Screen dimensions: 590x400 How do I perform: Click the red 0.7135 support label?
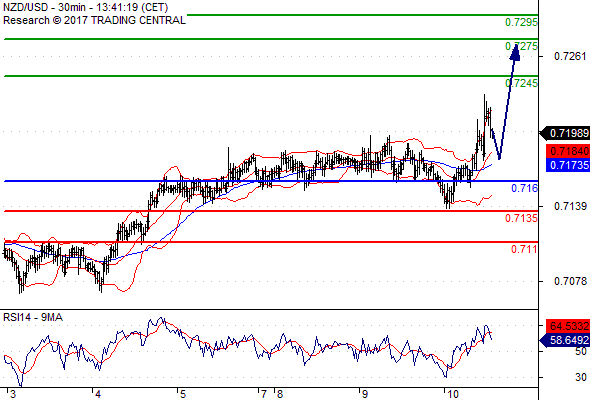click(521, 218)
